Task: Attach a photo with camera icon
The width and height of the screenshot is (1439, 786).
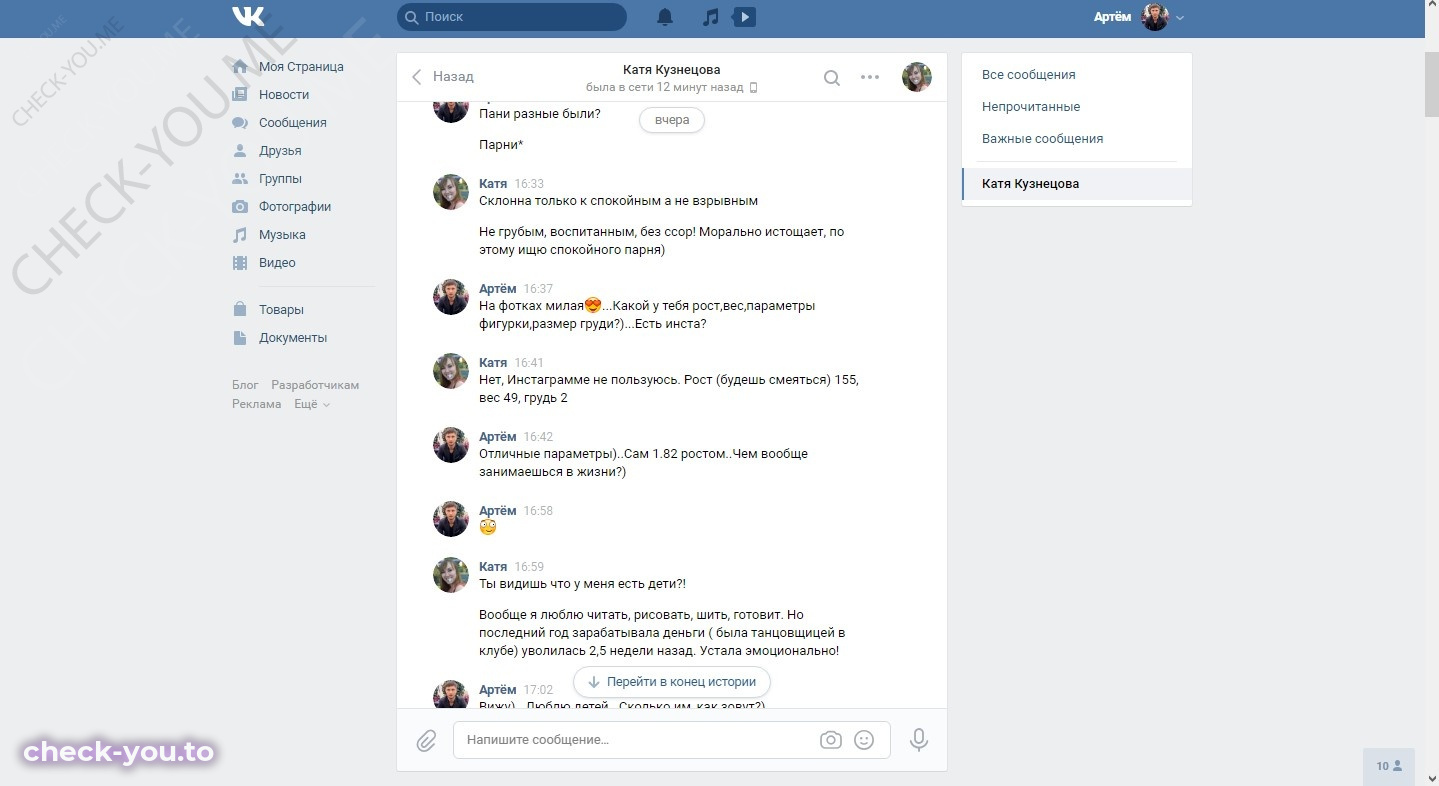Action: (x=831, y=740)
